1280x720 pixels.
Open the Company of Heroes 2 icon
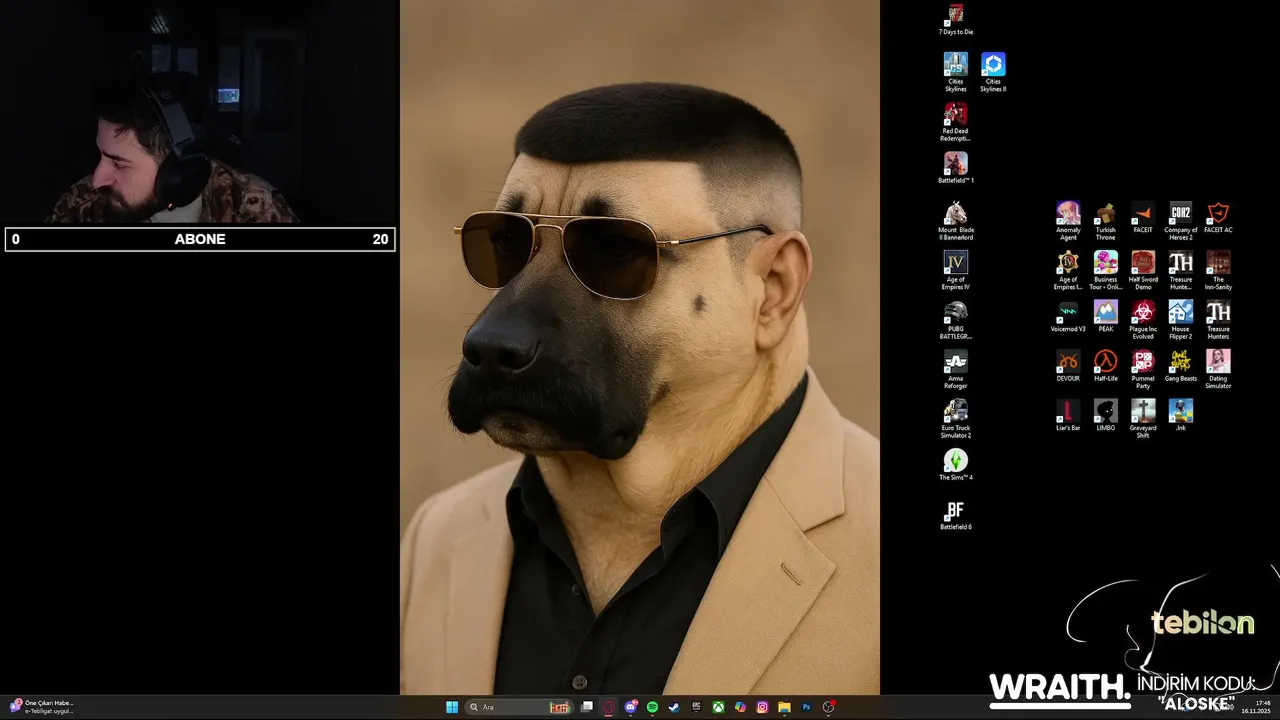point(1181,221)
